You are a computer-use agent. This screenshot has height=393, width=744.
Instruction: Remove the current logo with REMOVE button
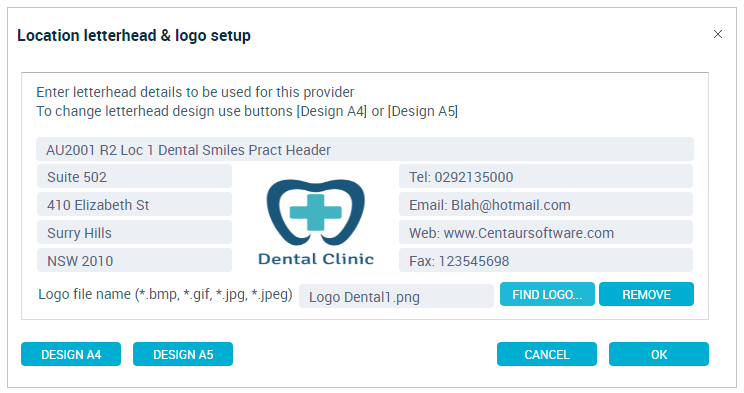click(646, 294)
